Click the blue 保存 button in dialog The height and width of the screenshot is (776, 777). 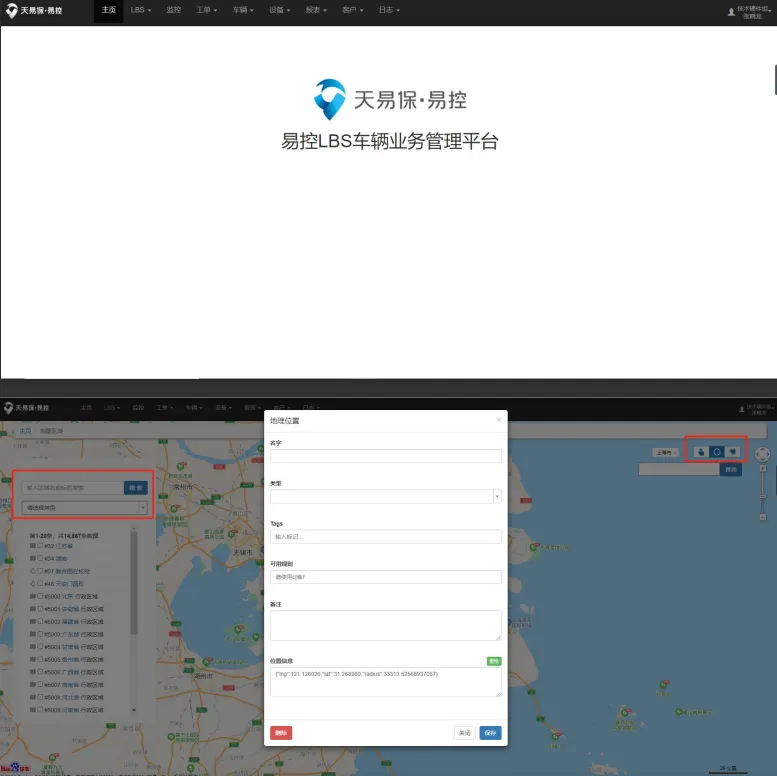tap(490, 733)
